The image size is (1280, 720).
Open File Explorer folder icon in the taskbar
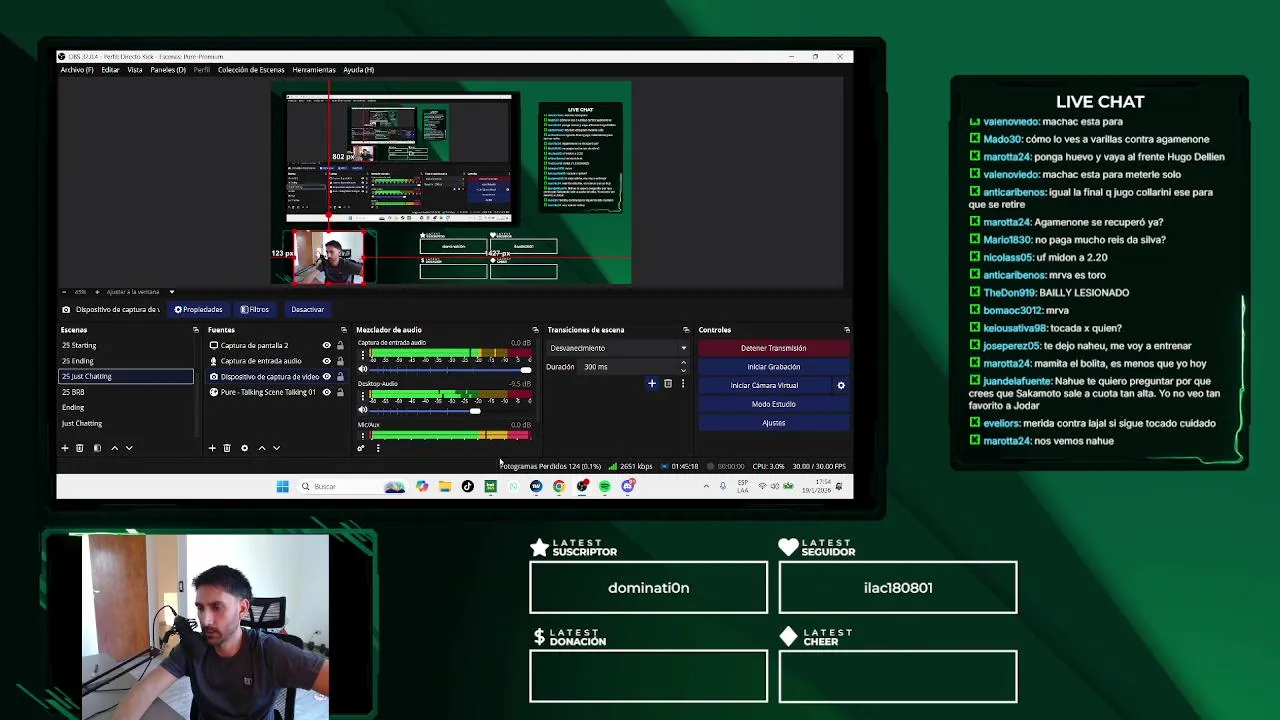click(444, 487)
